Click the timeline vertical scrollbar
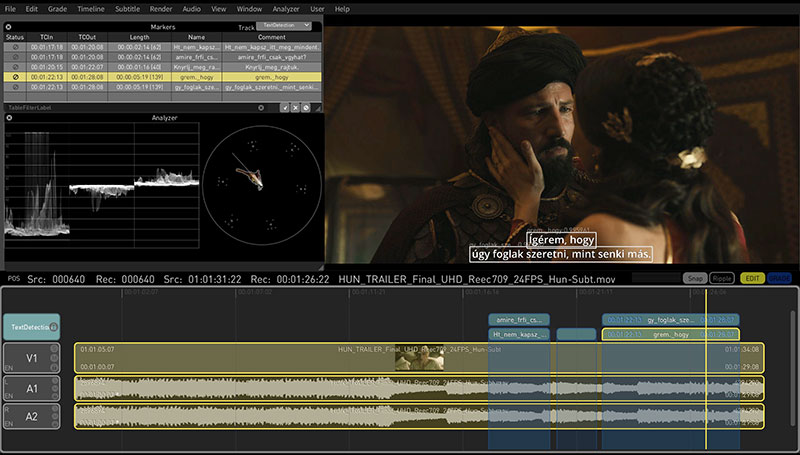 tap(792, 367)
